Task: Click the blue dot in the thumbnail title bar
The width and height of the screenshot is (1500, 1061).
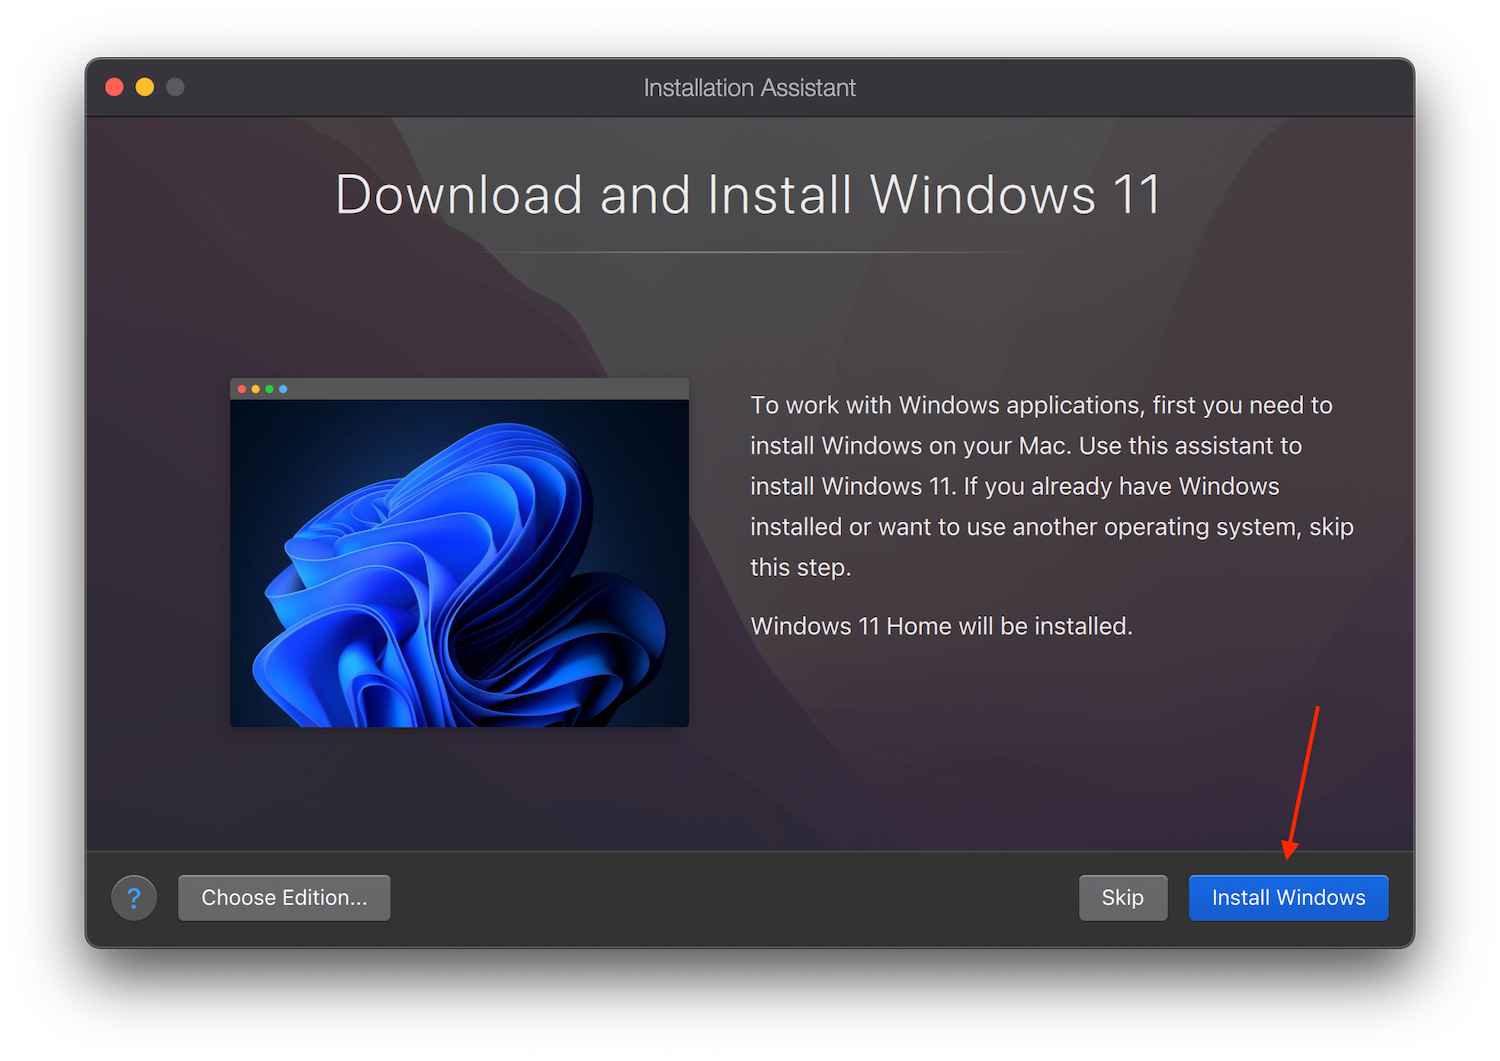Action: pos(283,388)
